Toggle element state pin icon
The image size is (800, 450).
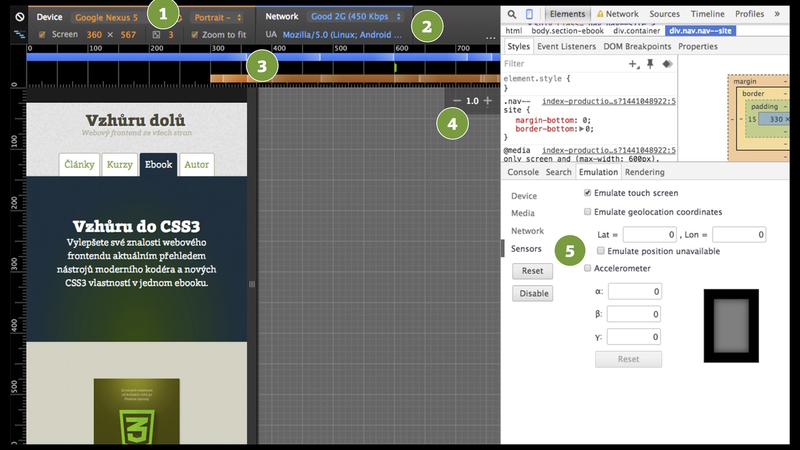pos(650,63)
